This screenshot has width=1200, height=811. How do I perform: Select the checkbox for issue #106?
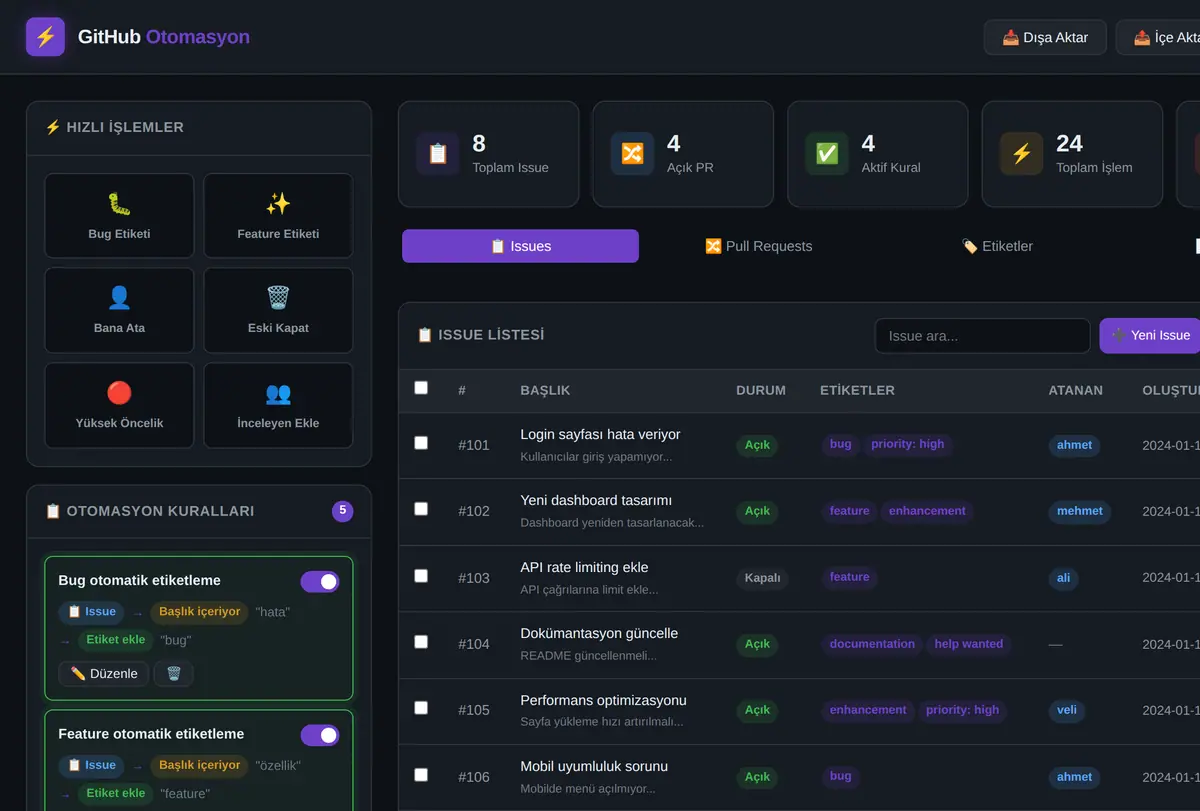coord(421,774)
